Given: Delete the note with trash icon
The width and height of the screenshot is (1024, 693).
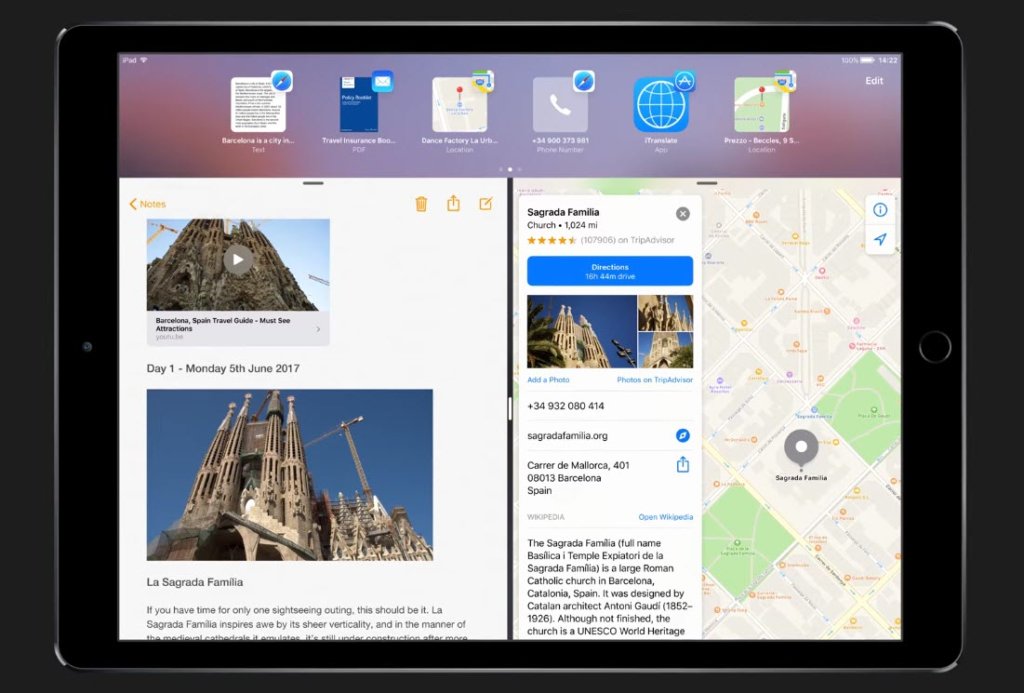Looking at the screenshot, I should coord(421,204).
